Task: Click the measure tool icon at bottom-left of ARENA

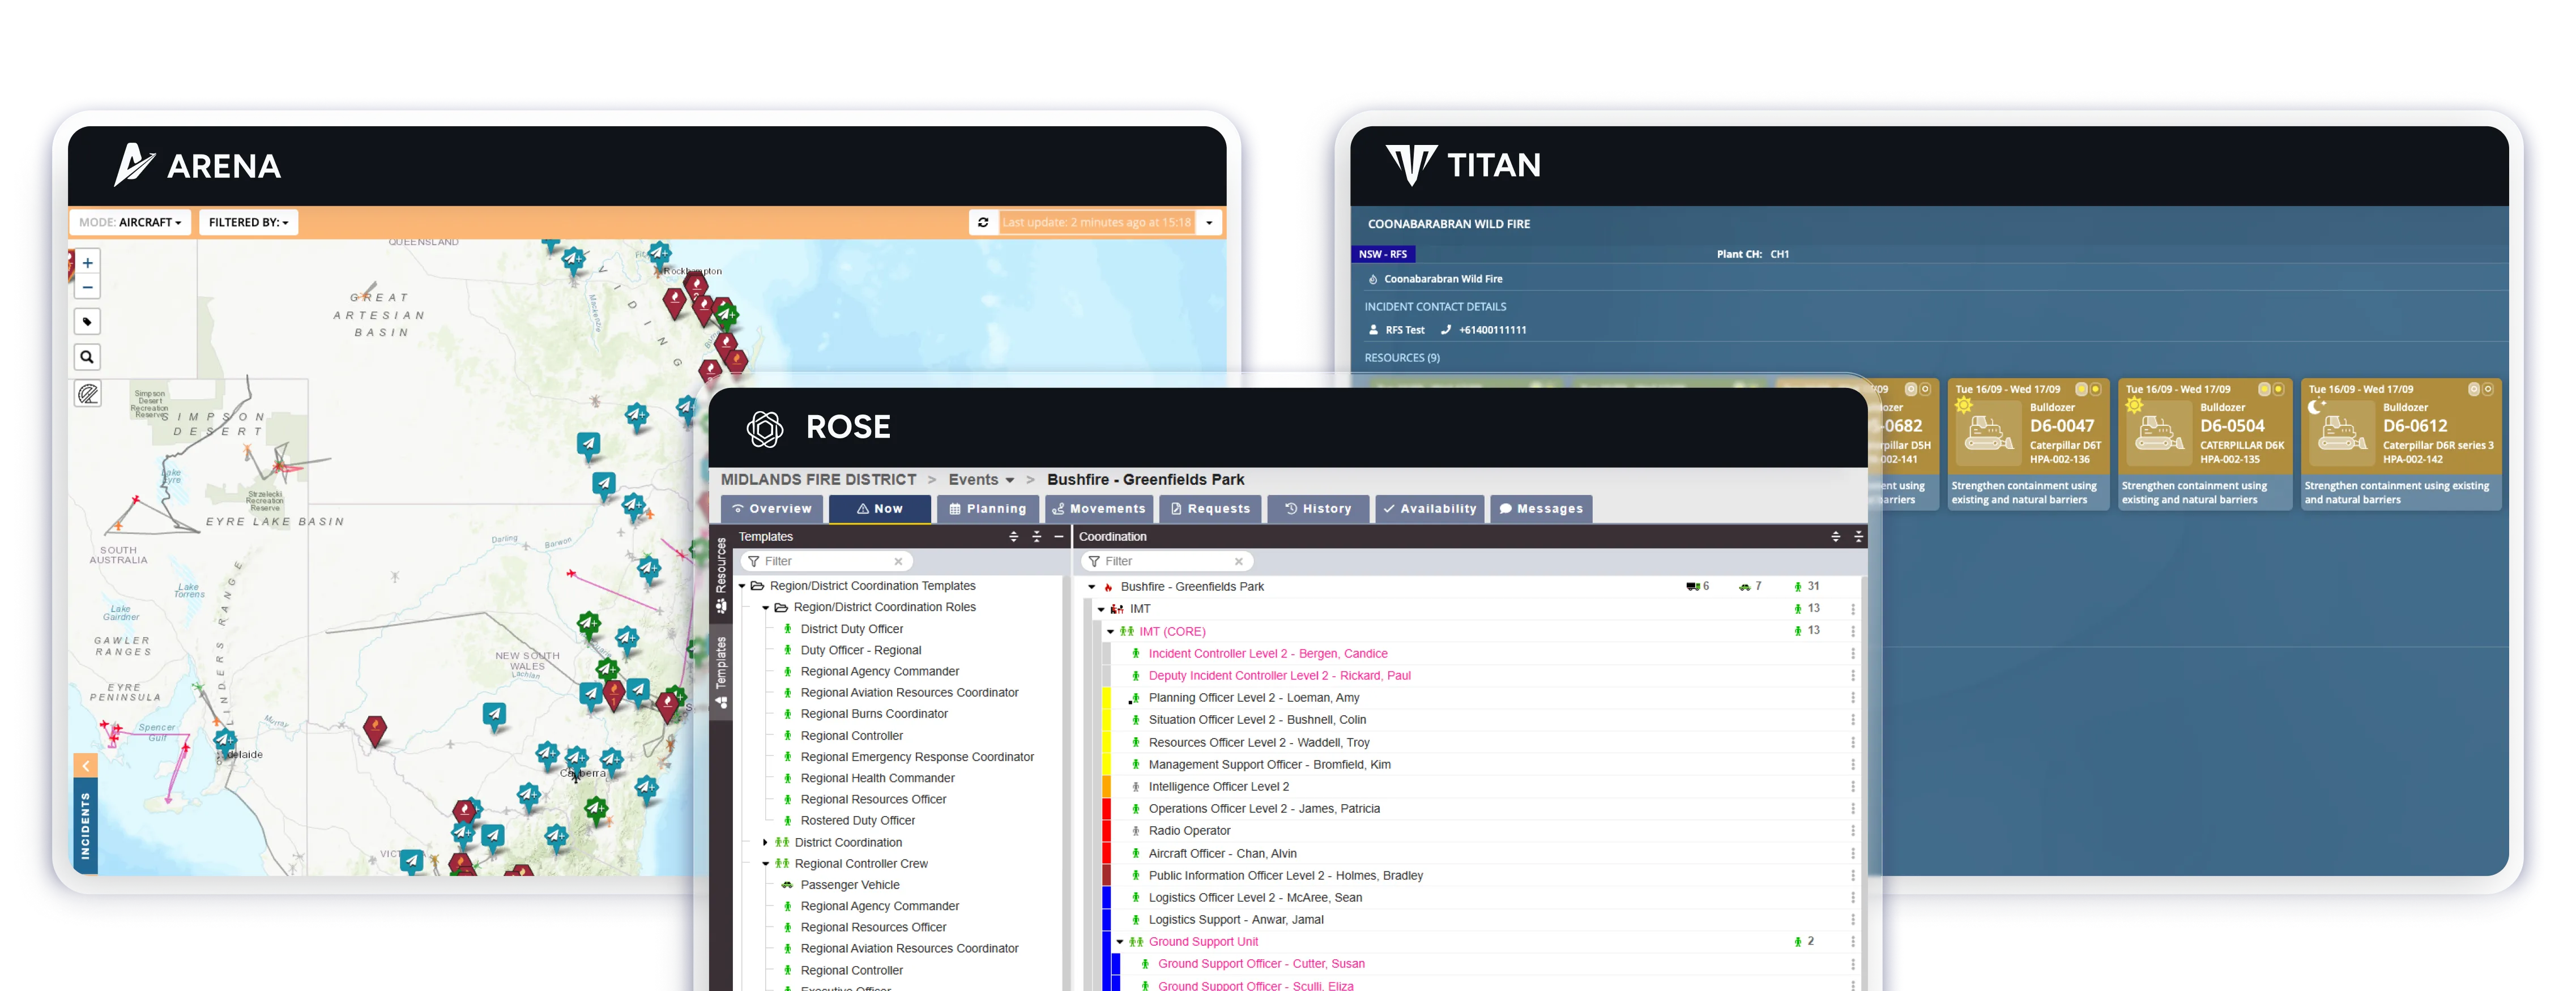Action: click(87, 393)
